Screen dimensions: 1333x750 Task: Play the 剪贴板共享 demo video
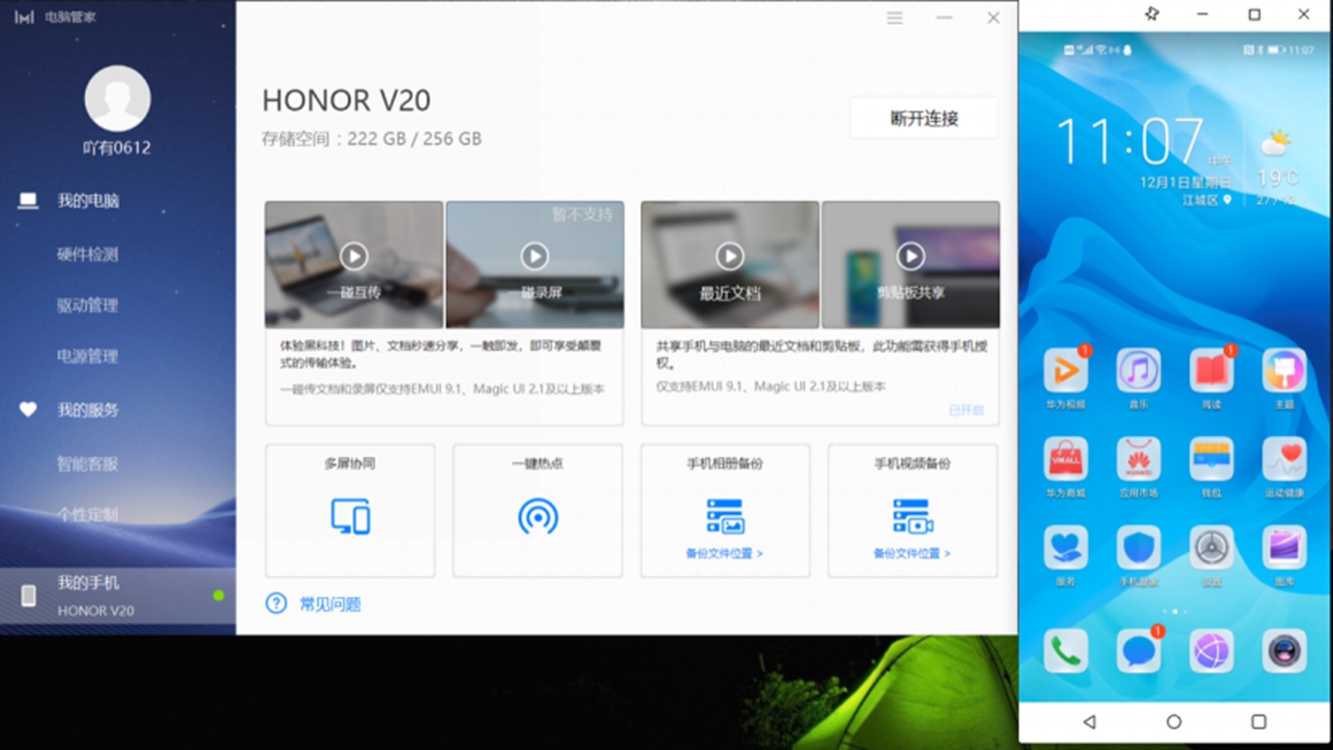click(911, 256)
